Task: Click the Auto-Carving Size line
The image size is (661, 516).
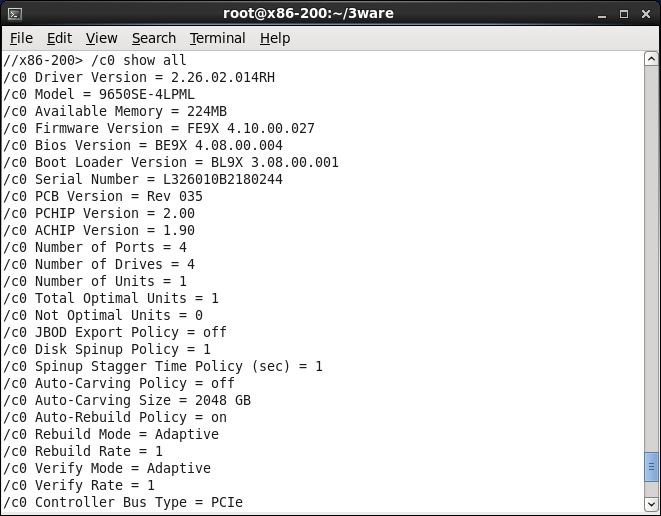Action: (127, 400)
